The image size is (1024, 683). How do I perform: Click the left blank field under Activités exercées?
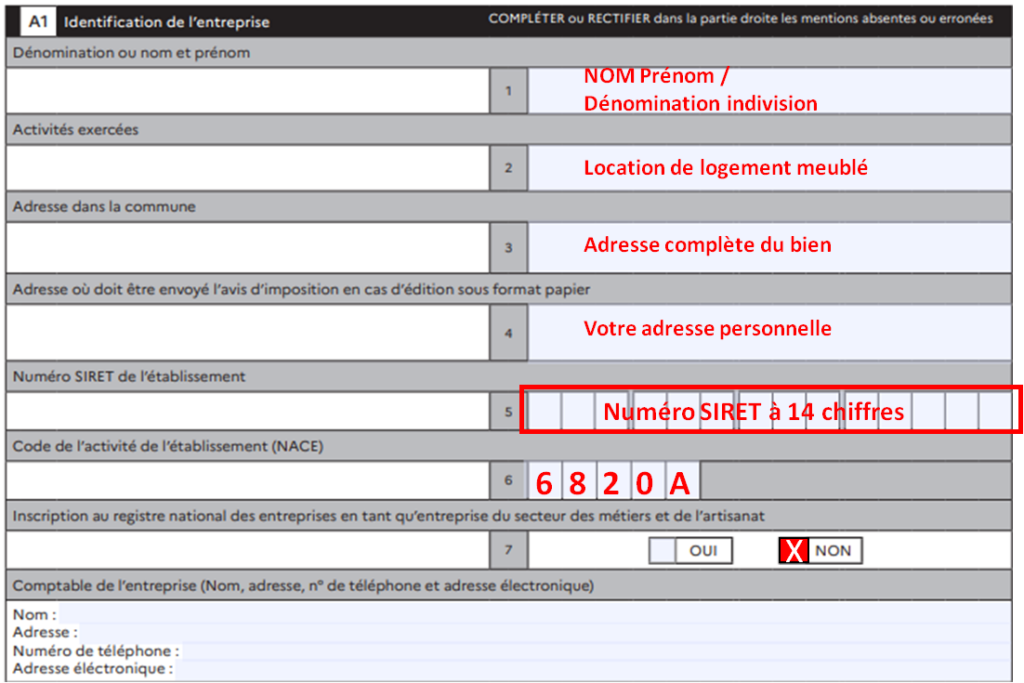(247, 168)
